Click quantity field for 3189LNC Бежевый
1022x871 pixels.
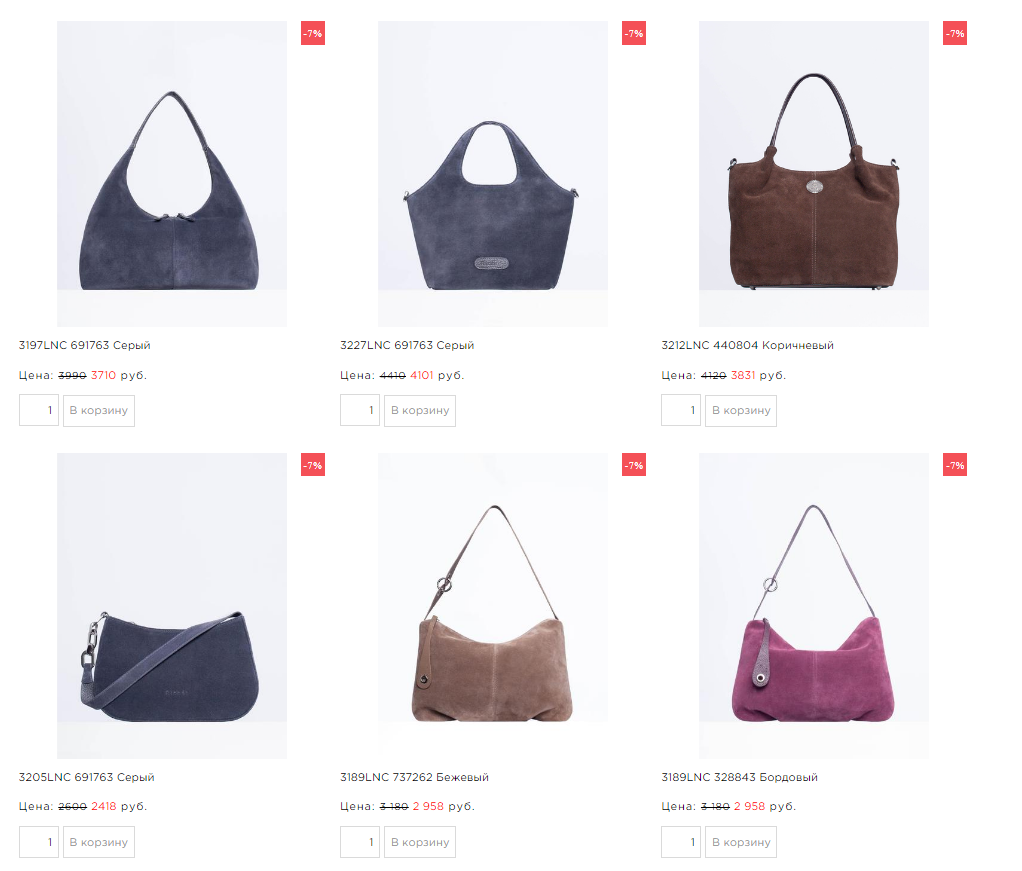point(360,842)
